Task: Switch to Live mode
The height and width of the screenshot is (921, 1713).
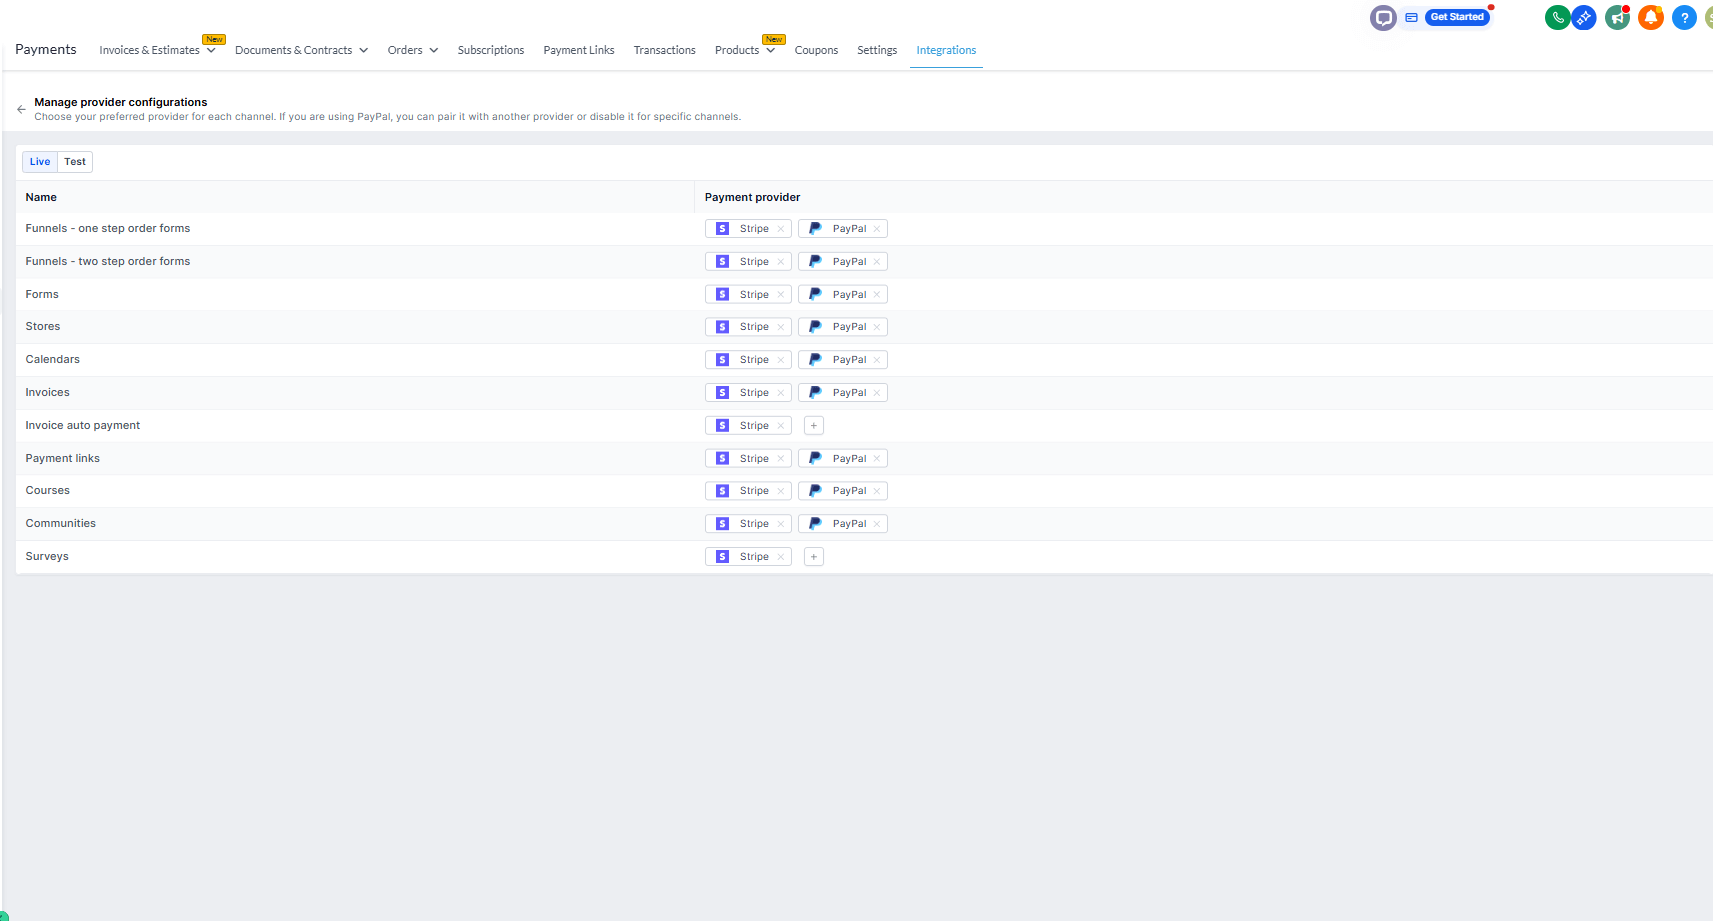Action: 40,162
